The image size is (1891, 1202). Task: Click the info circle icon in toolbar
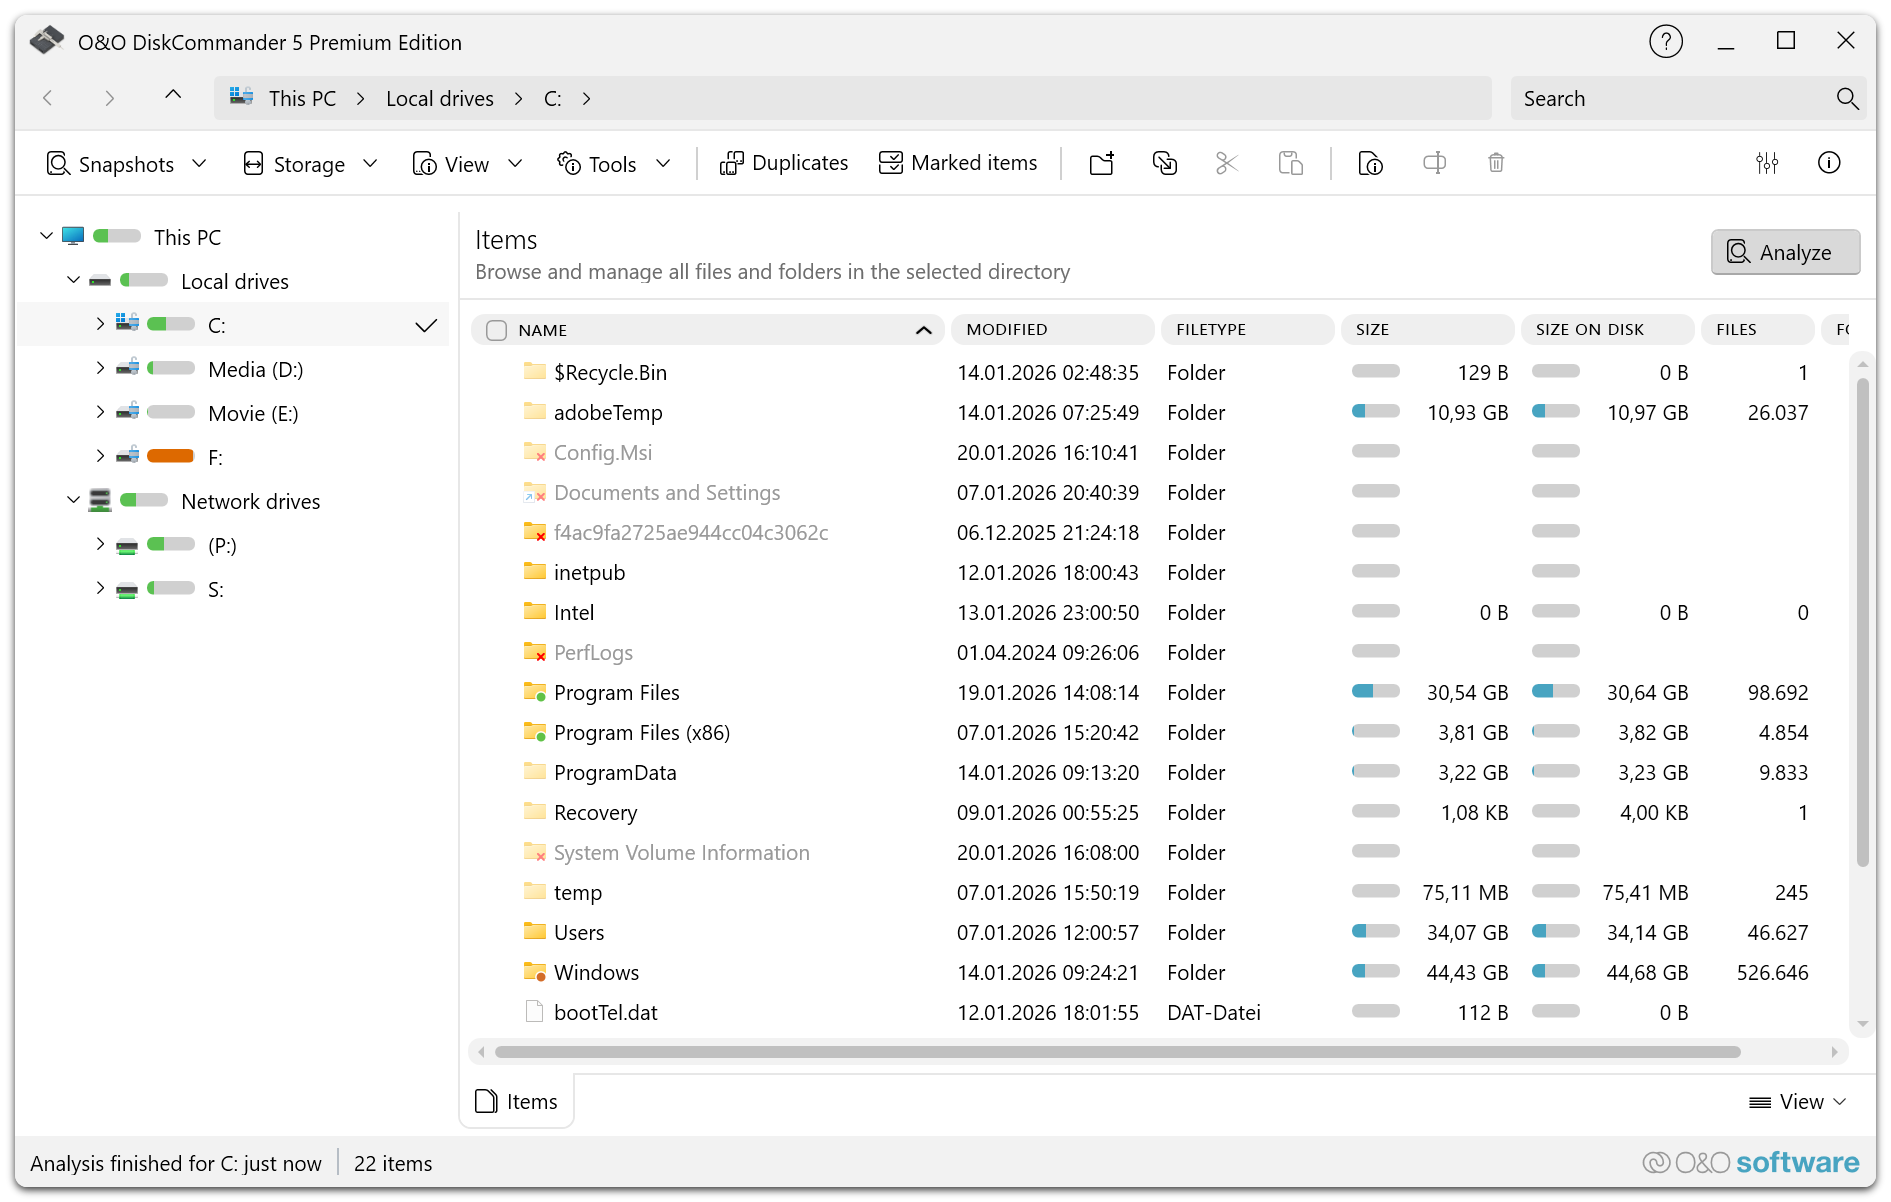pyautogui.click(x=1829, y=163)
